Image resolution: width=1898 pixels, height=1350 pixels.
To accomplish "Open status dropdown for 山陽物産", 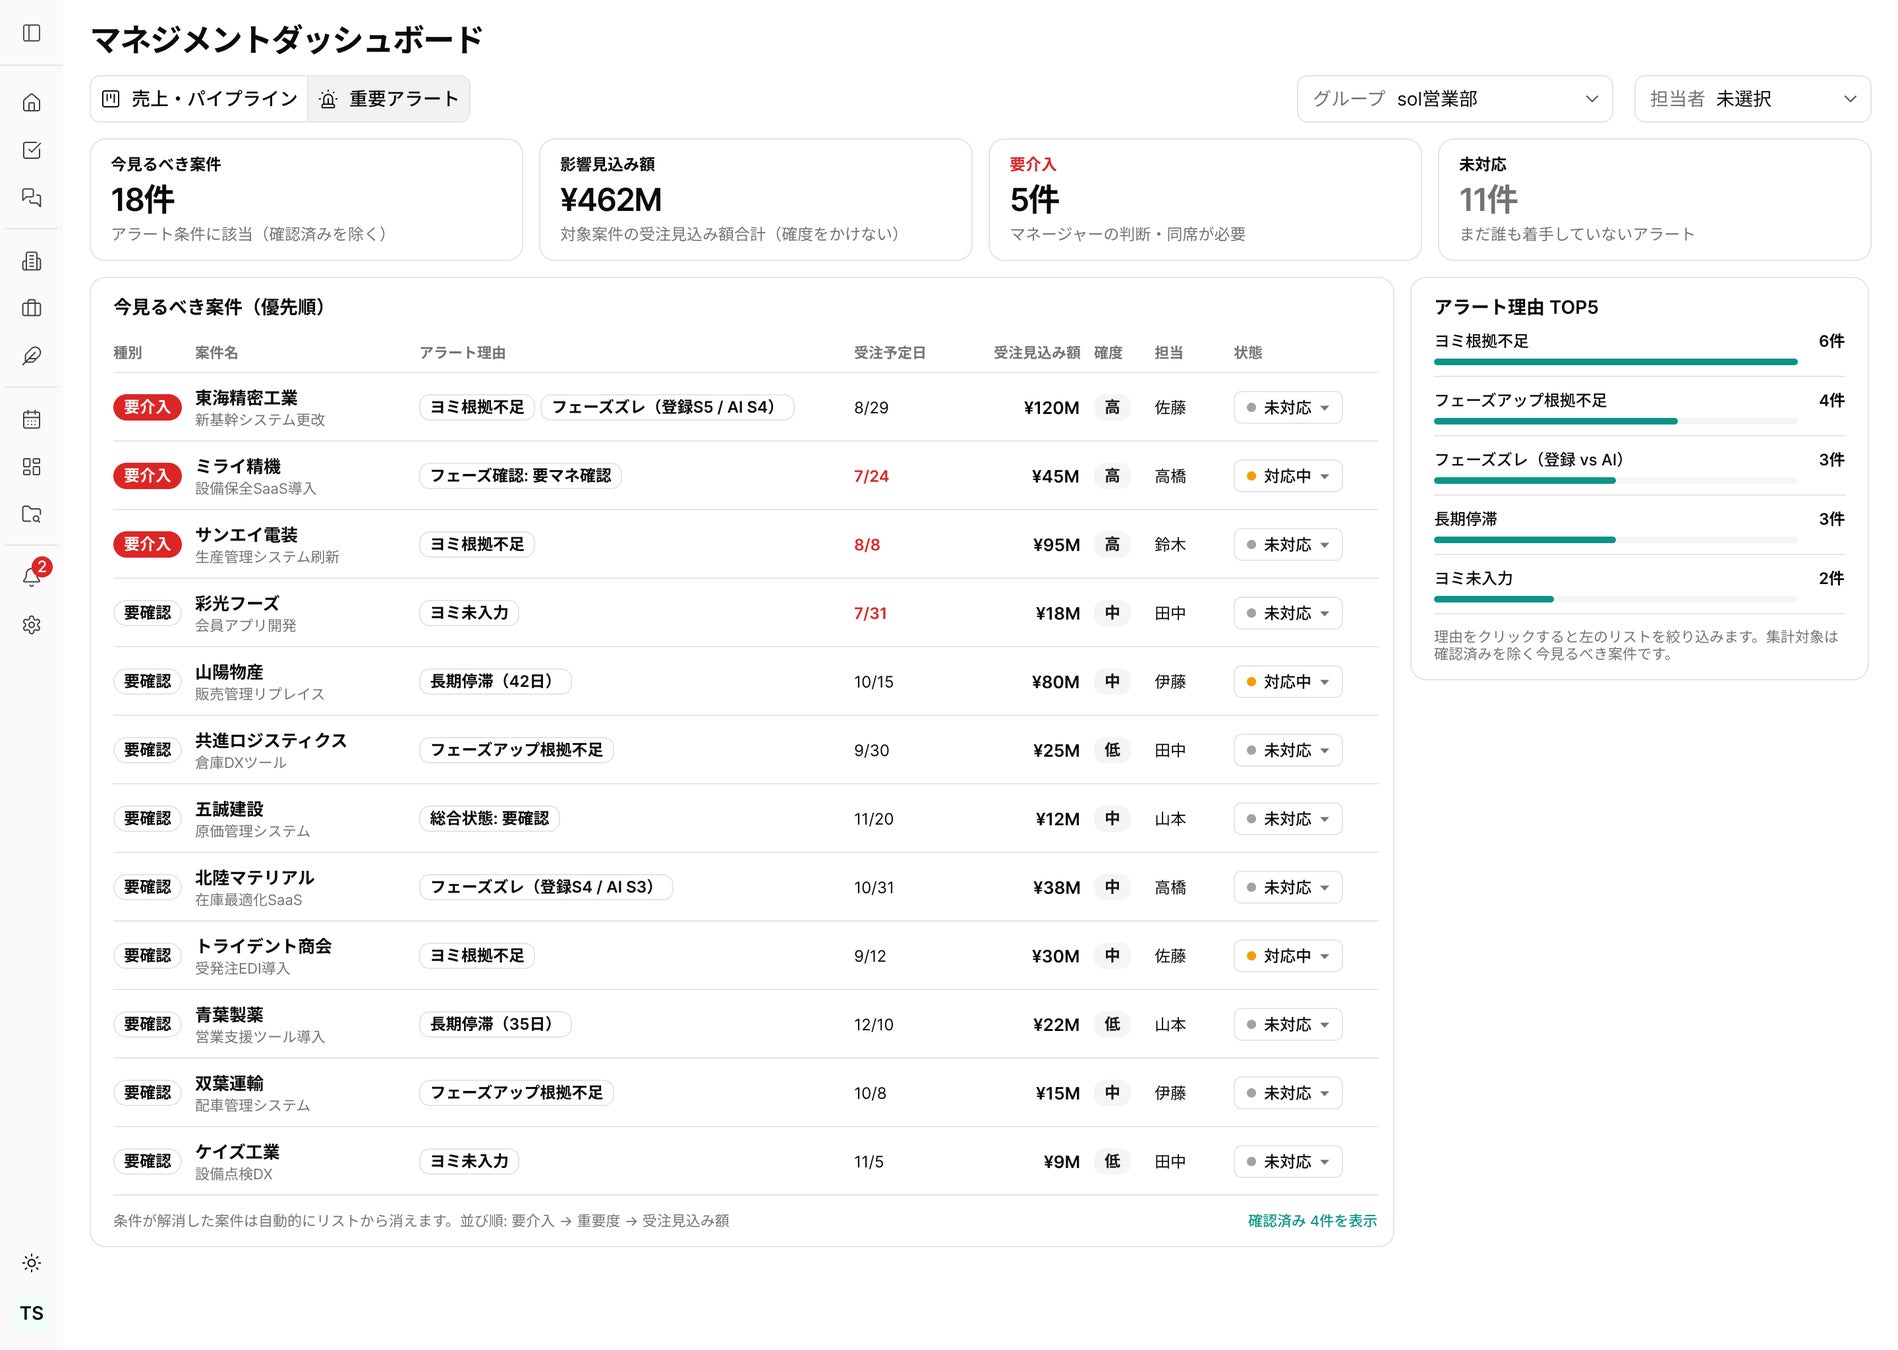I will point(1288,682).
